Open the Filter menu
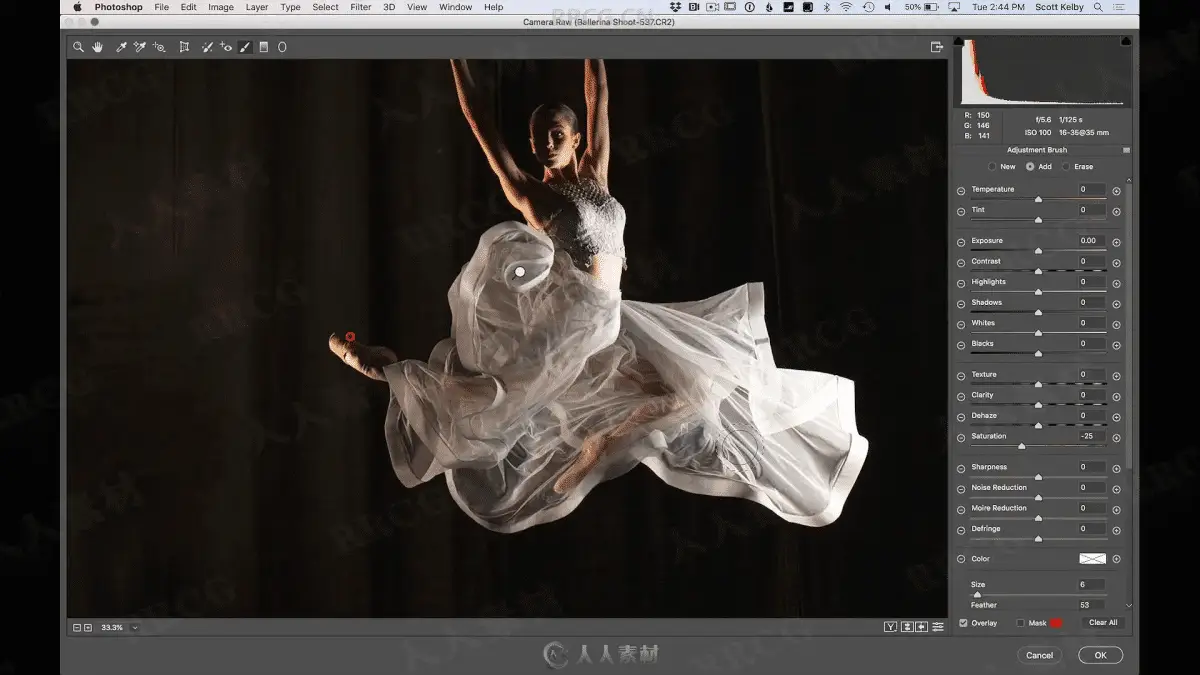This screenshot has height=675, width=1200. click(361, 7)
